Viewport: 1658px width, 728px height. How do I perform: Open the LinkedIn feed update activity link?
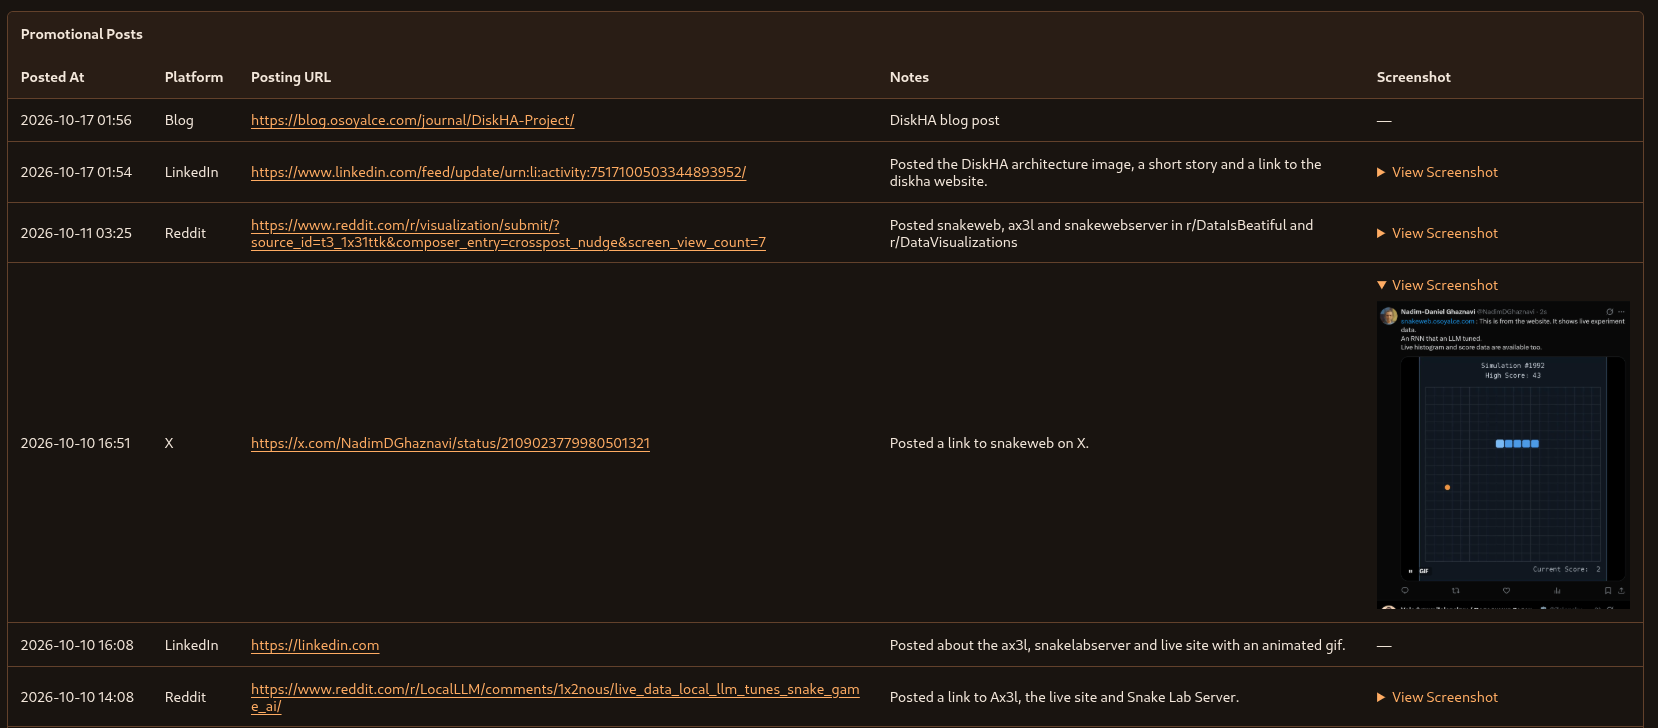click(498, 172)
